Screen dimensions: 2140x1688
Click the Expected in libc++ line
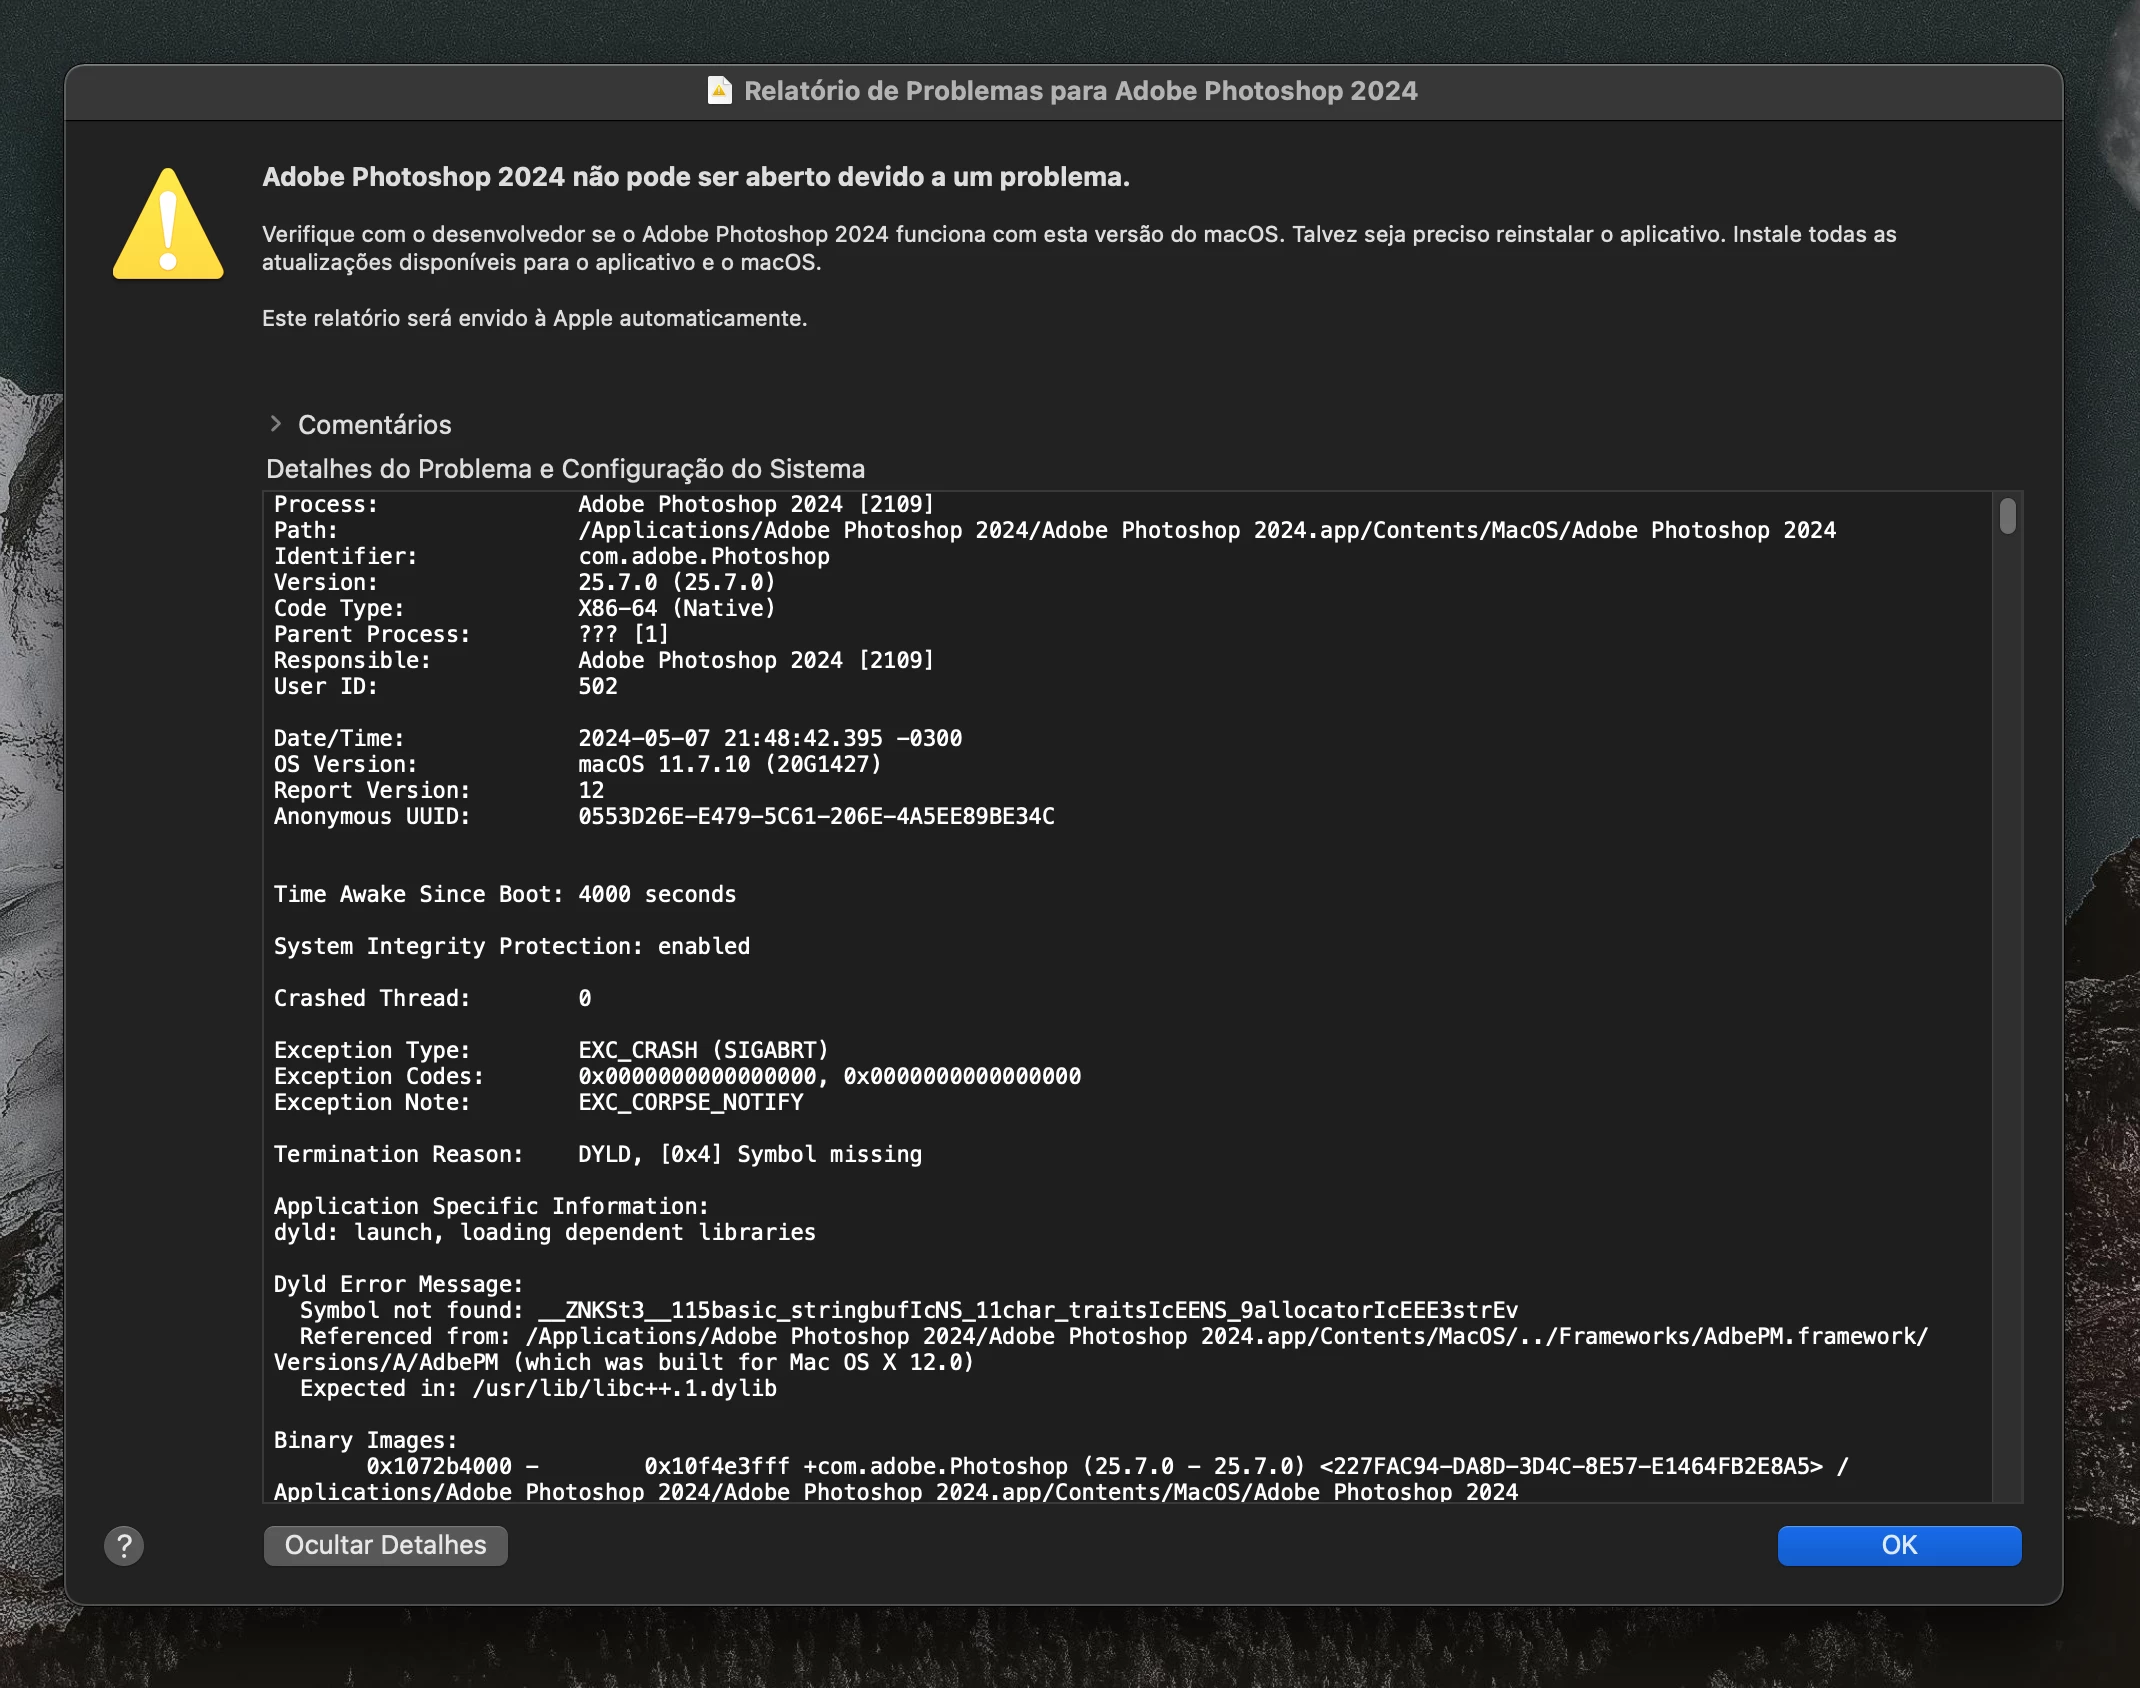tap(538, 1388)
